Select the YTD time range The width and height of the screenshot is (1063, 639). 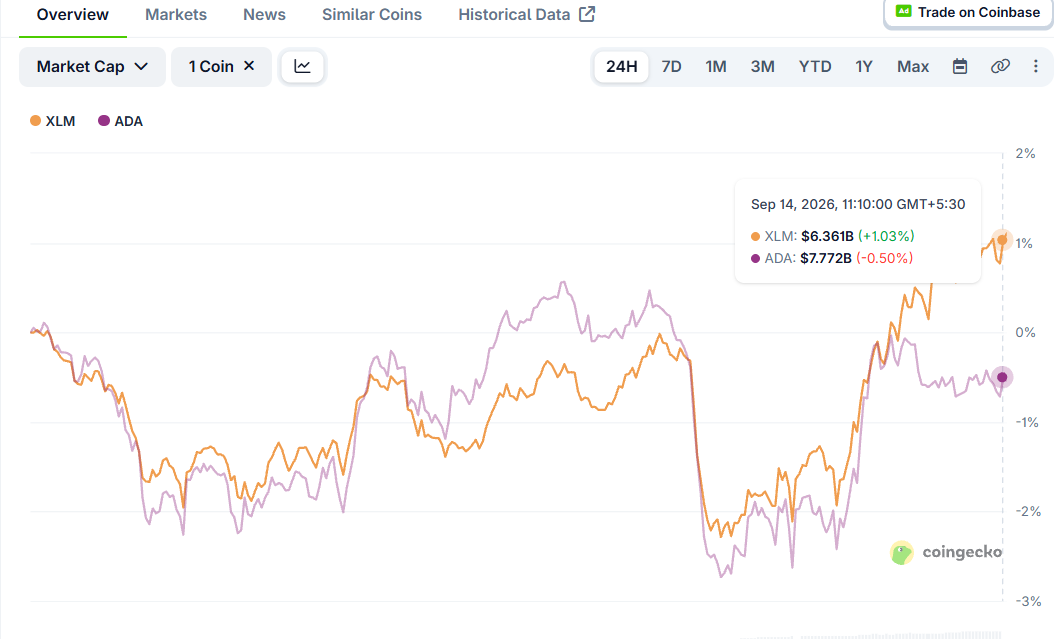point(815,66)
